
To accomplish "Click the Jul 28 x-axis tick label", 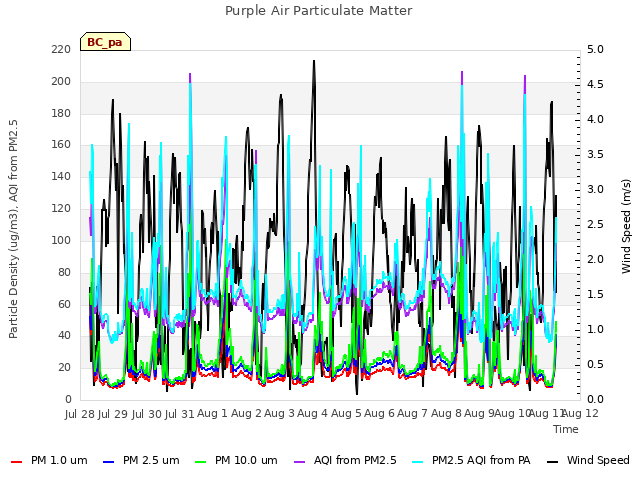I will pyautogui.click(x=80, y=414).
